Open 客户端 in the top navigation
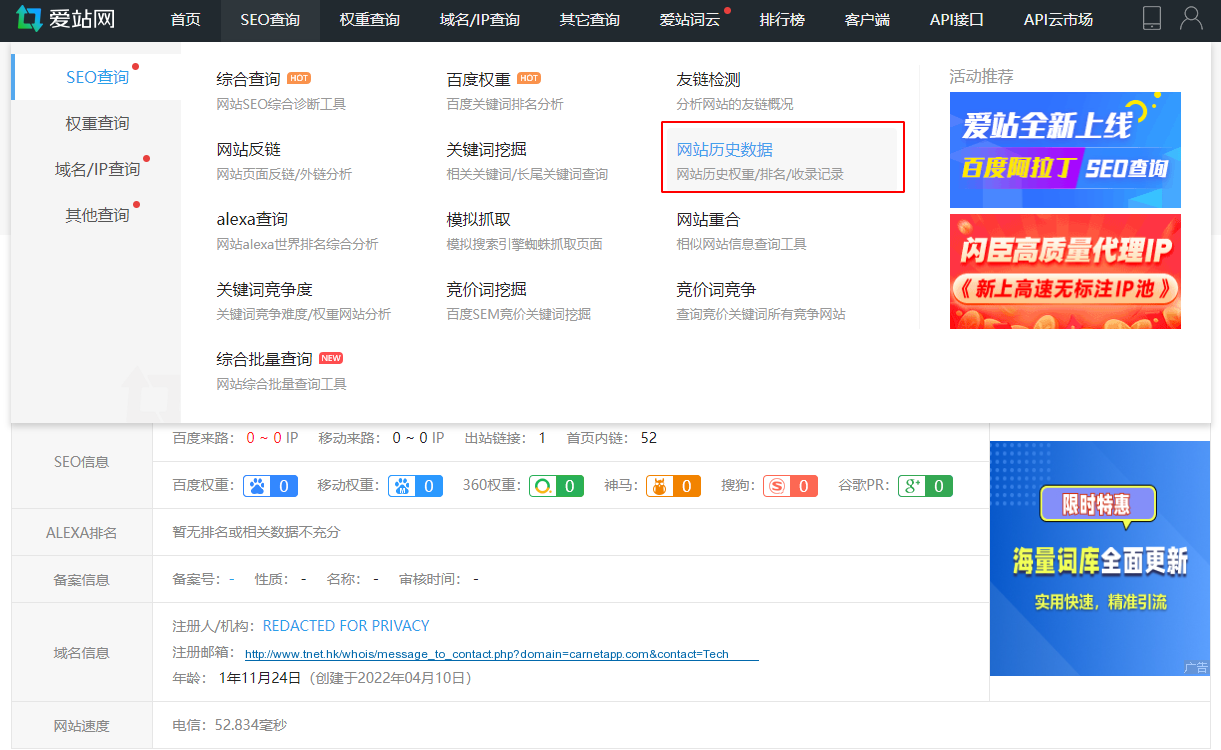 point(867,19)
